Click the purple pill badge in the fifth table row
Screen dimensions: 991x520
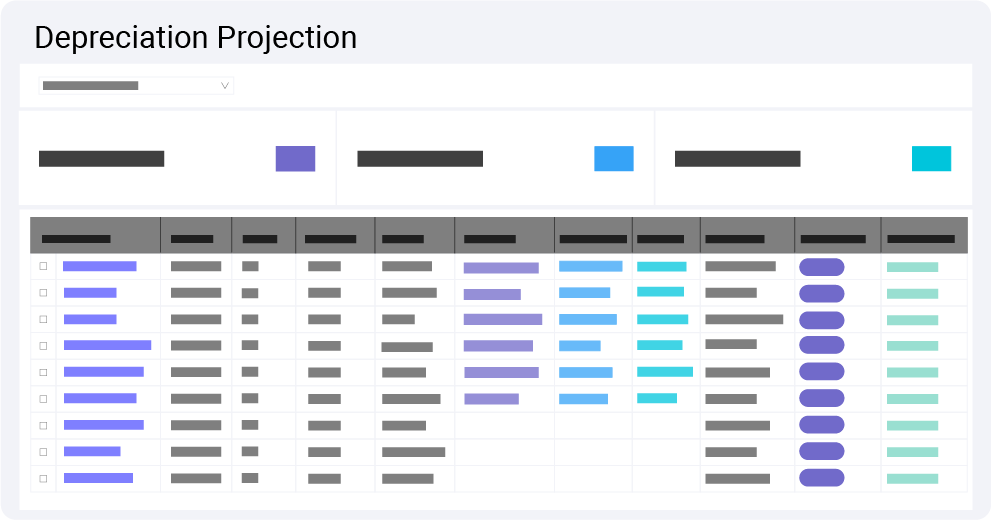click(822, 372)
